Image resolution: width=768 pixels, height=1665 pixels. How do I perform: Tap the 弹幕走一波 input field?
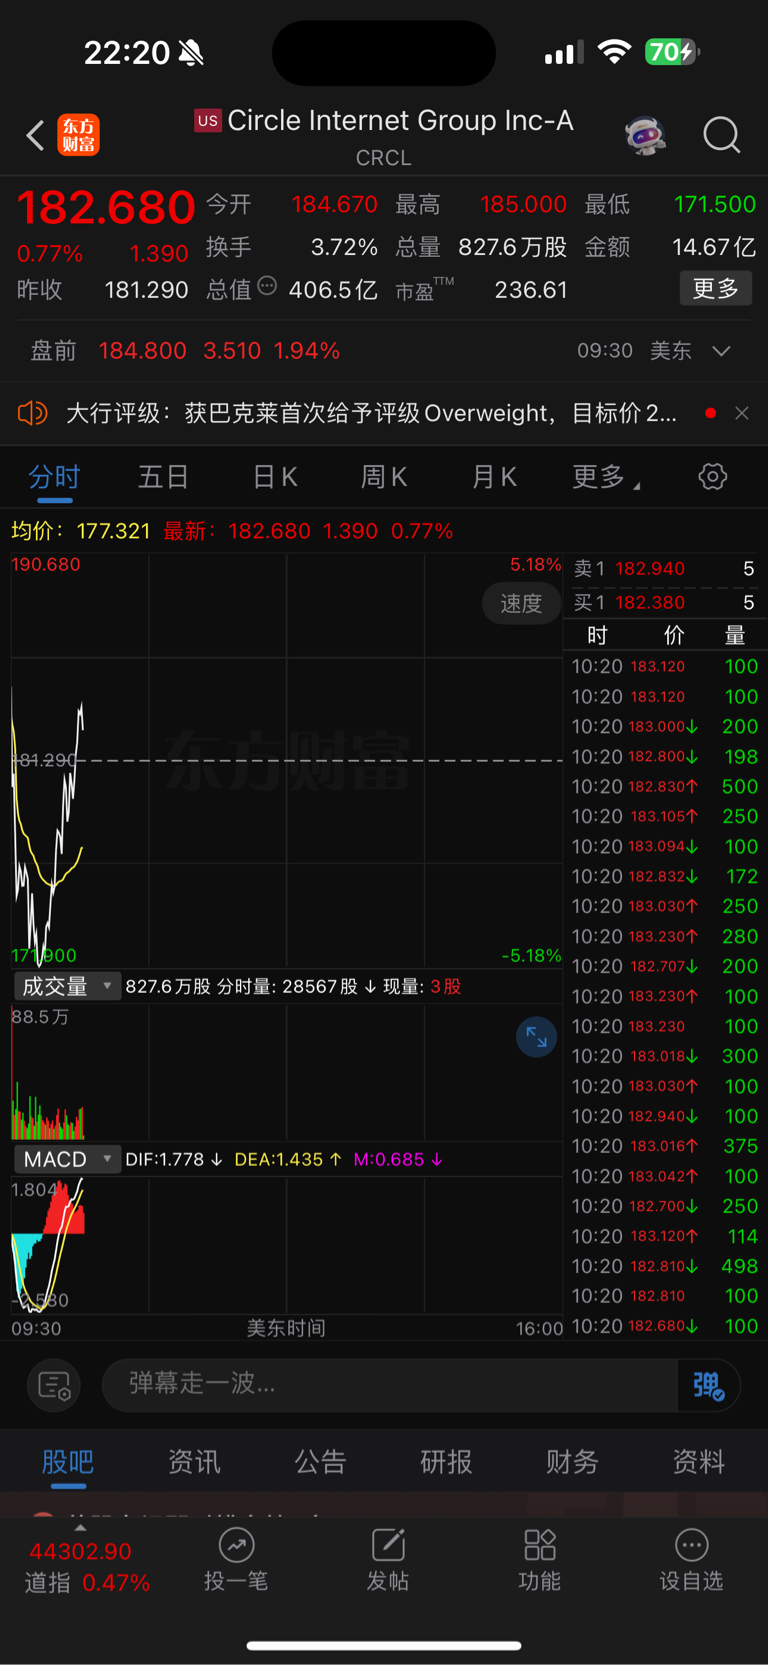pos(390,1385)
